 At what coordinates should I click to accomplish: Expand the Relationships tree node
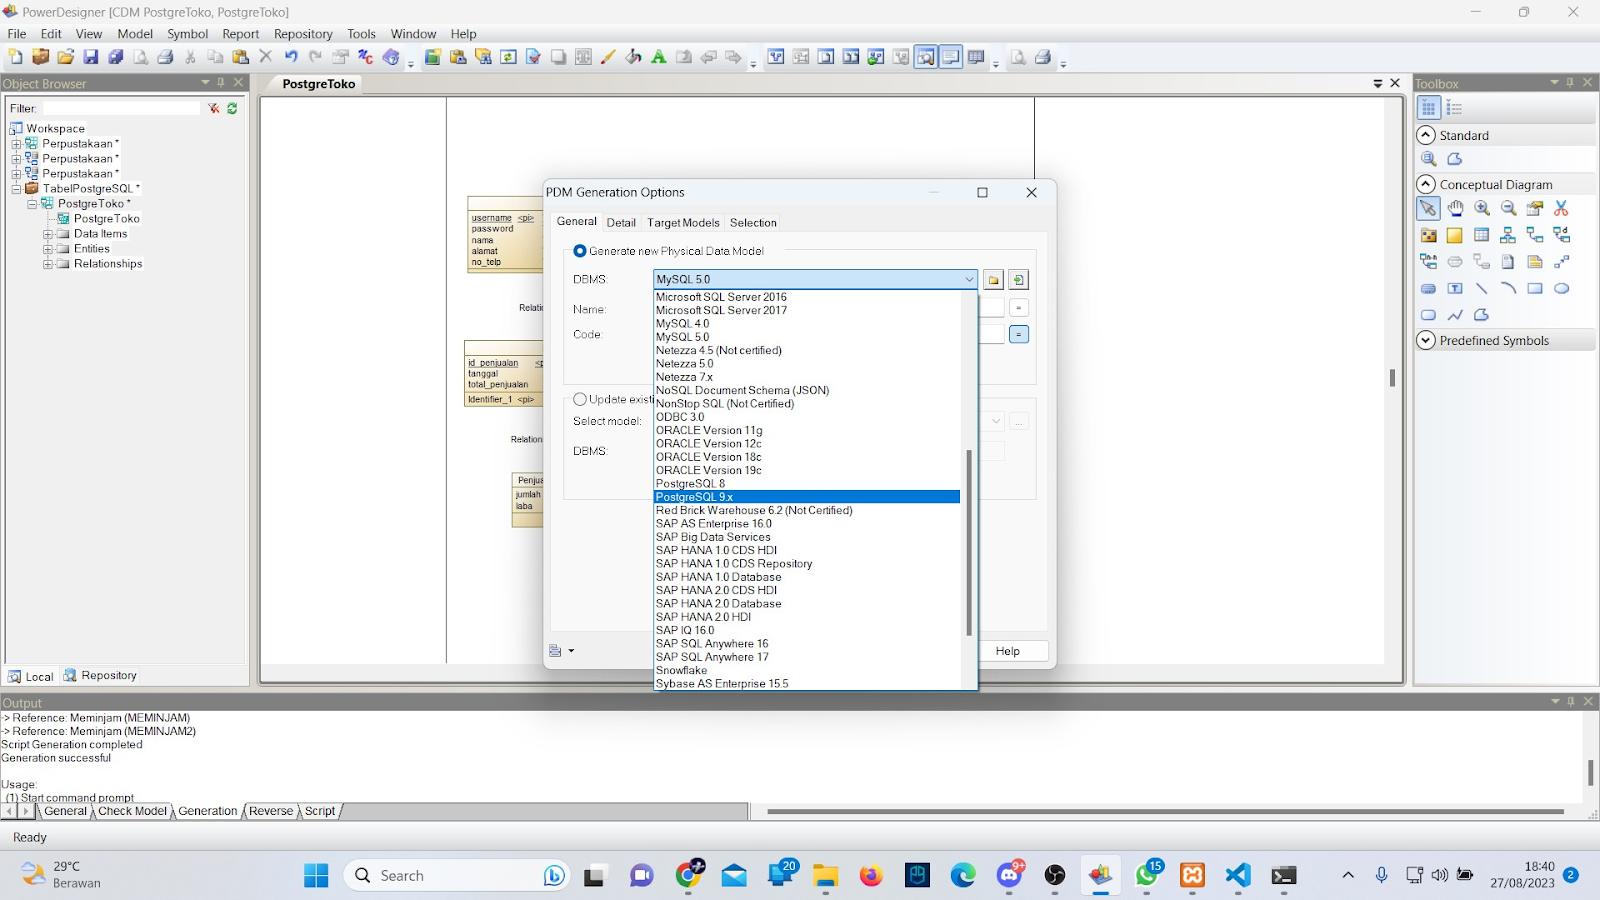(x=47, y=264)
